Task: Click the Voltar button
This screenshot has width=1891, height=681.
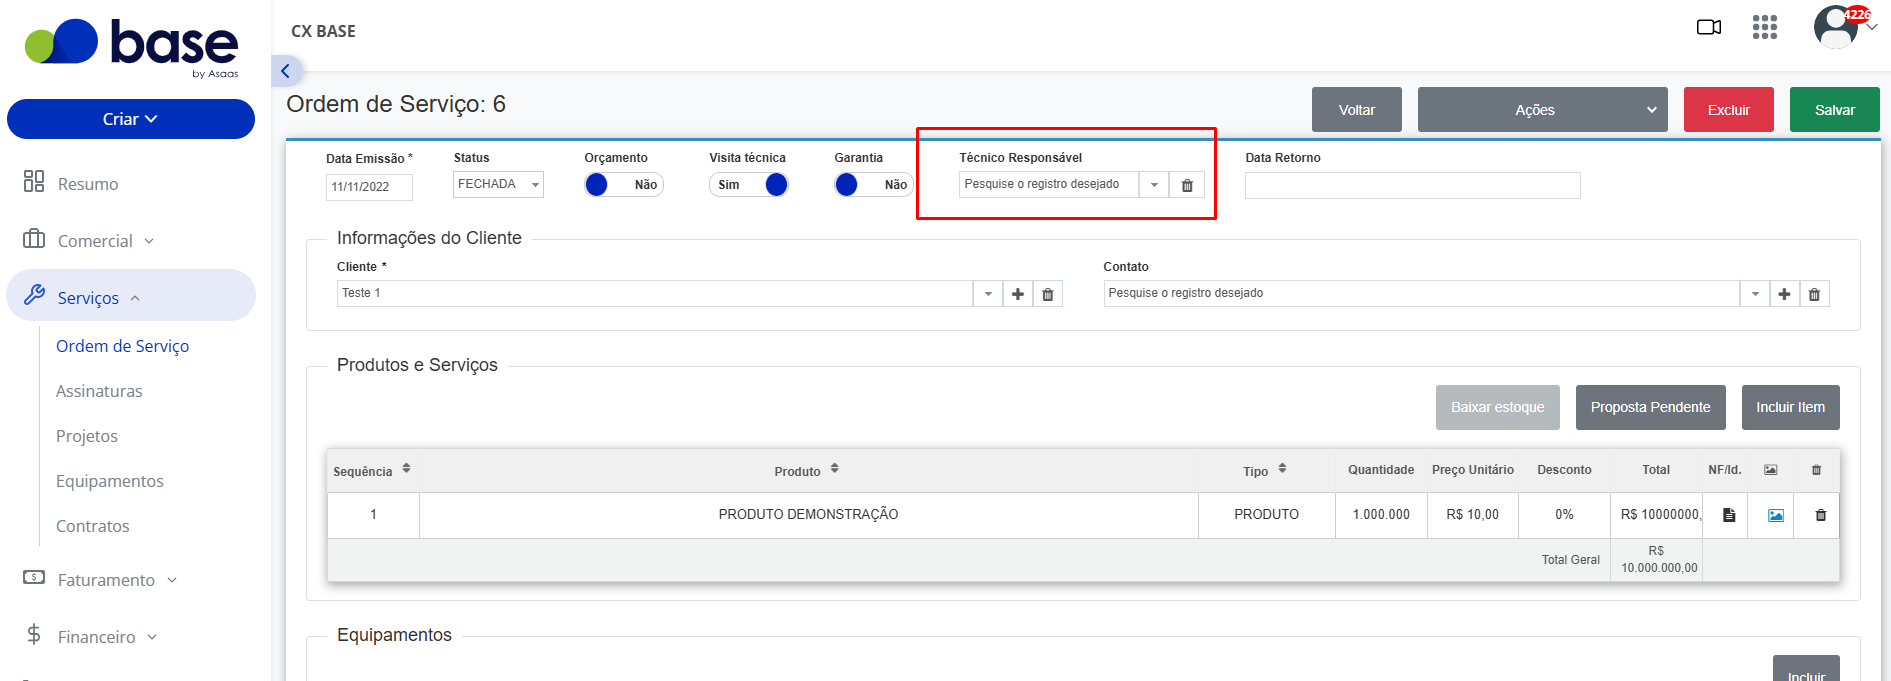Action: (x=1357, y=110)
